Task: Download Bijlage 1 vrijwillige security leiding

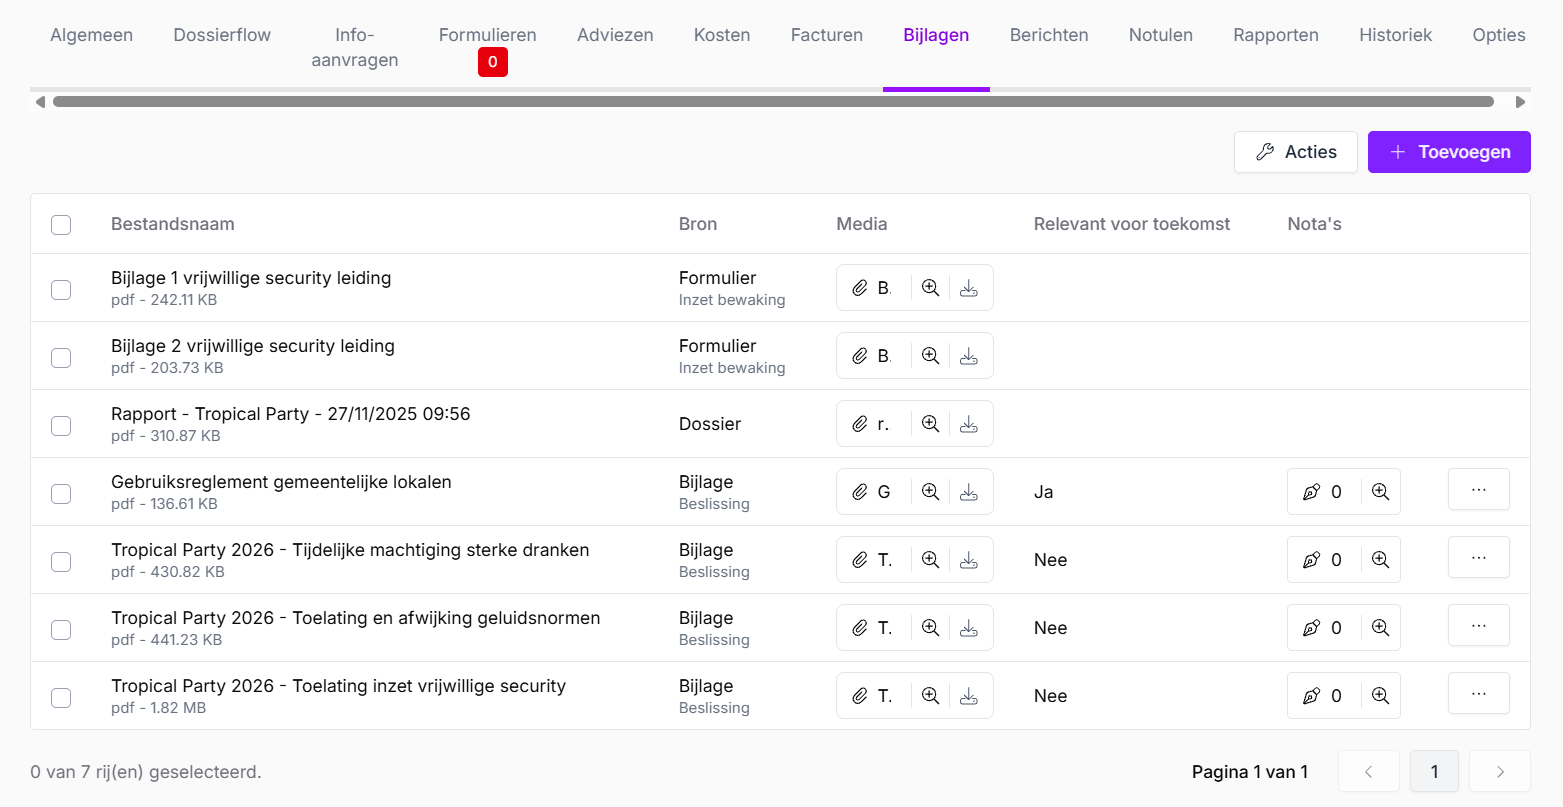Action: click(x=968, y=288)
